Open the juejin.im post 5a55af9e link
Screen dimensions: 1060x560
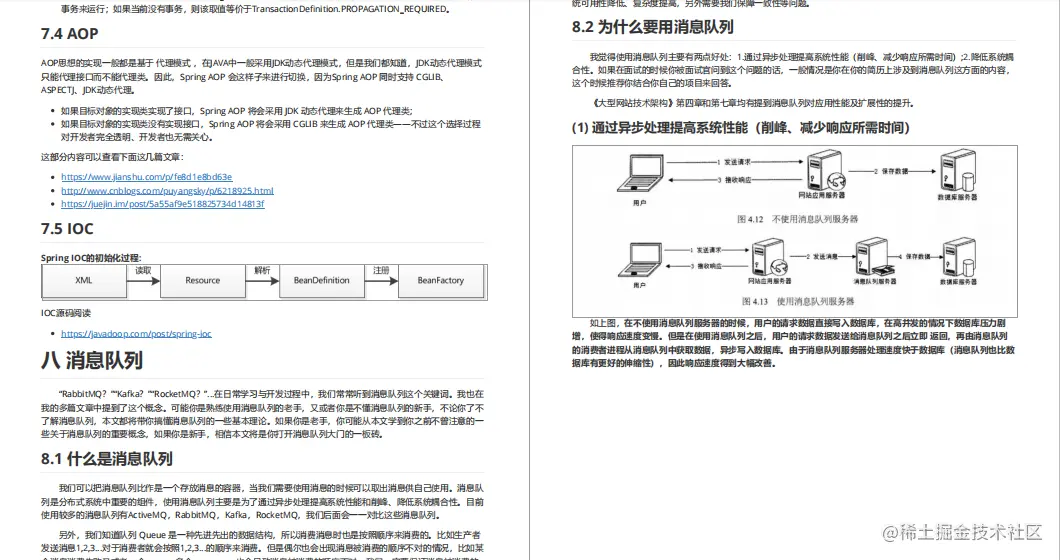point(162,204)
